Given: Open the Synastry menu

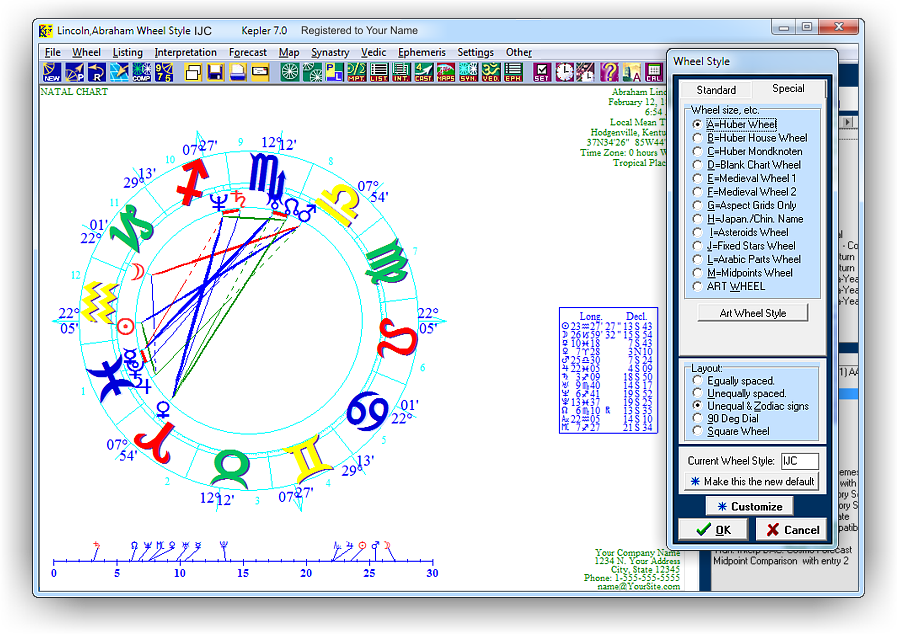Looking at the screenshot, I should 330,52.
